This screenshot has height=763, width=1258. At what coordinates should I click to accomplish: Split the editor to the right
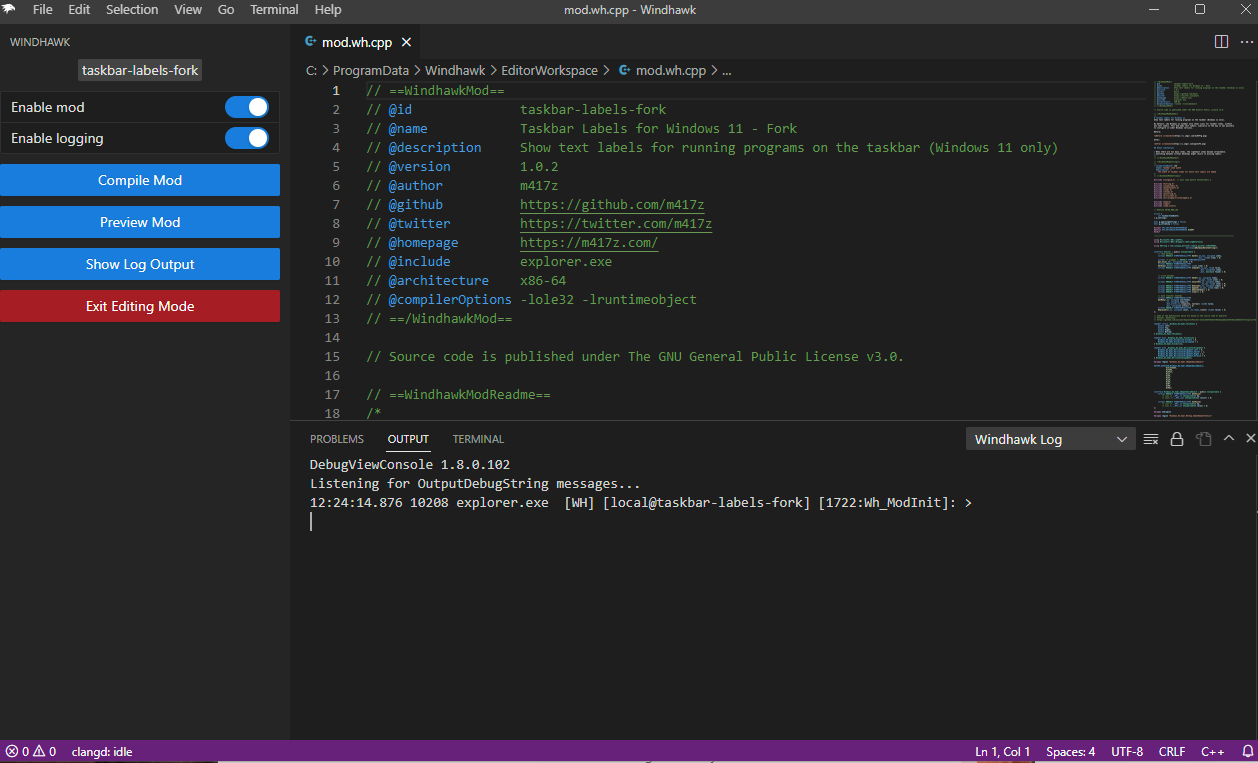point(1221,42)
